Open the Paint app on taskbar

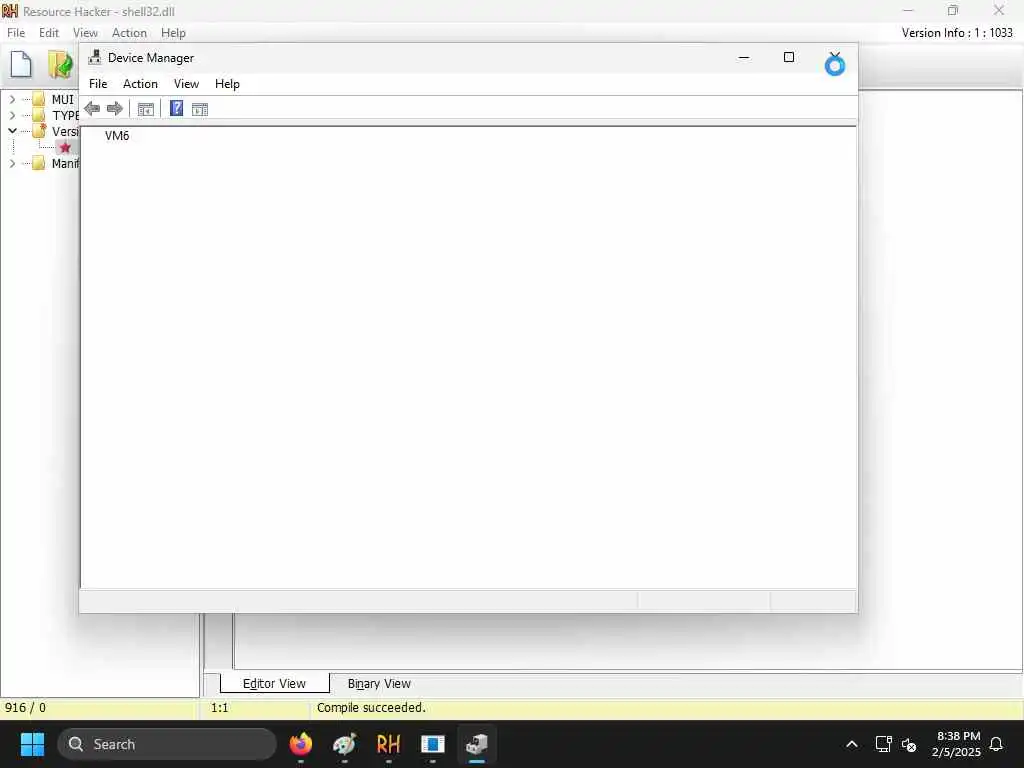coord(345,744)
